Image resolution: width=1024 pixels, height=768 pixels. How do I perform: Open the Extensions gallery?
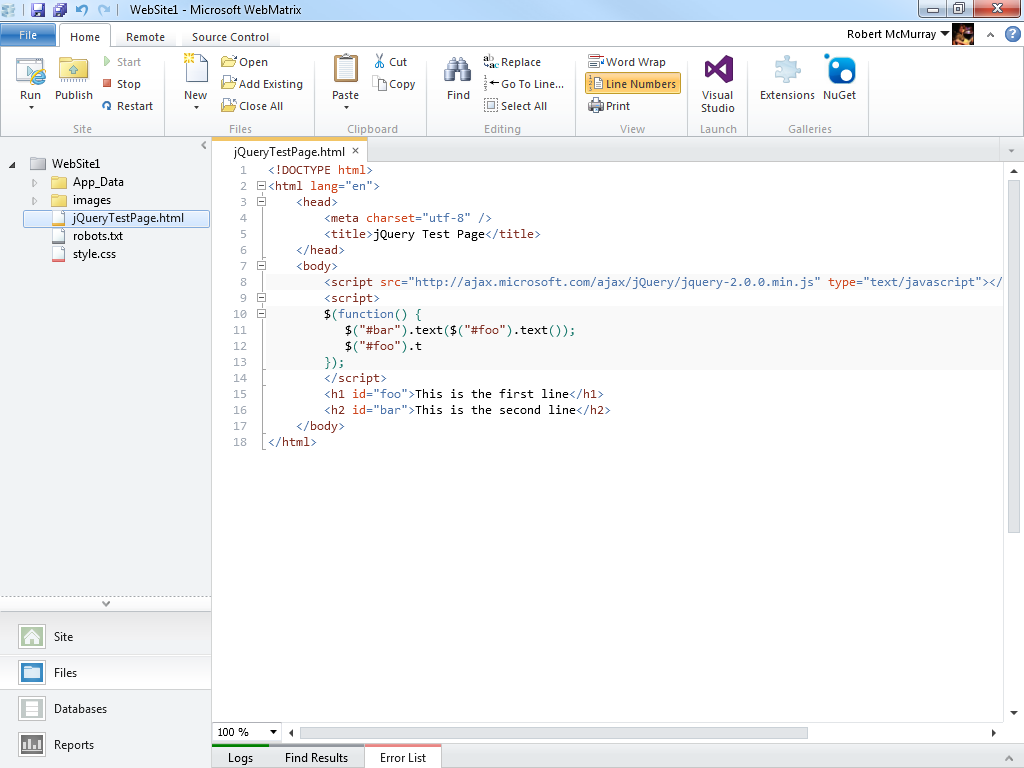787,72
